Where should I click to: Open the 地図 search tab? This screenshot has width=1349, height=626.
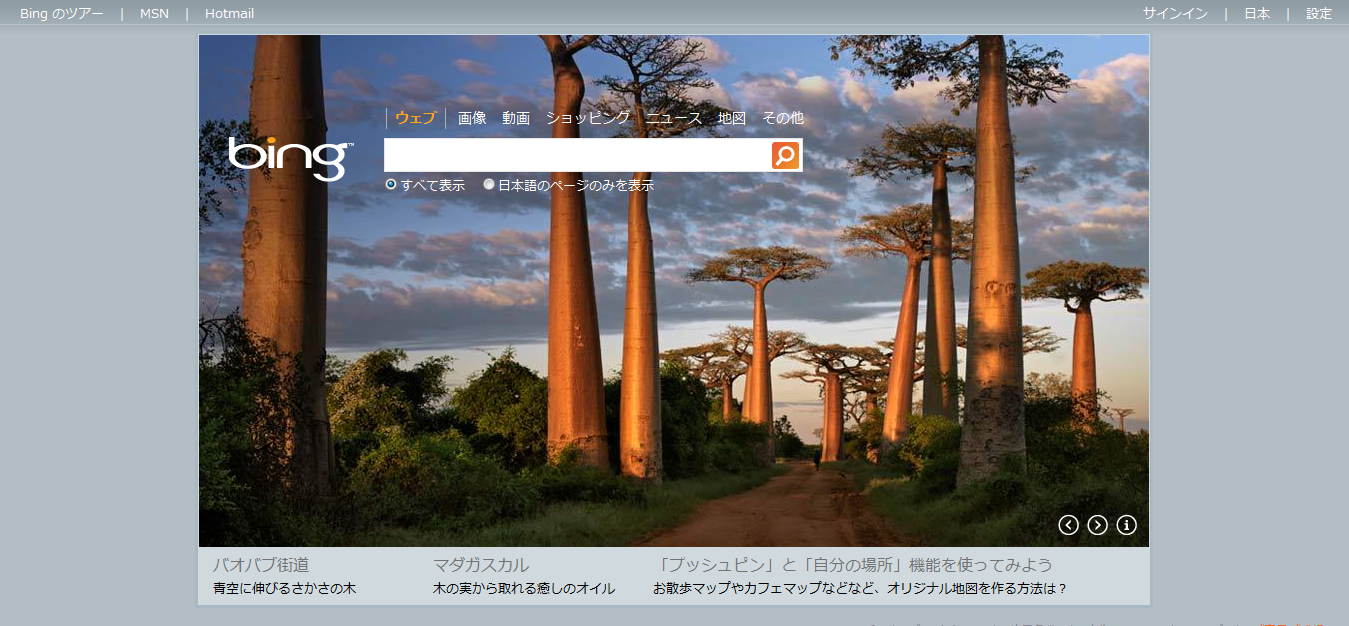(x=732, y=118)
